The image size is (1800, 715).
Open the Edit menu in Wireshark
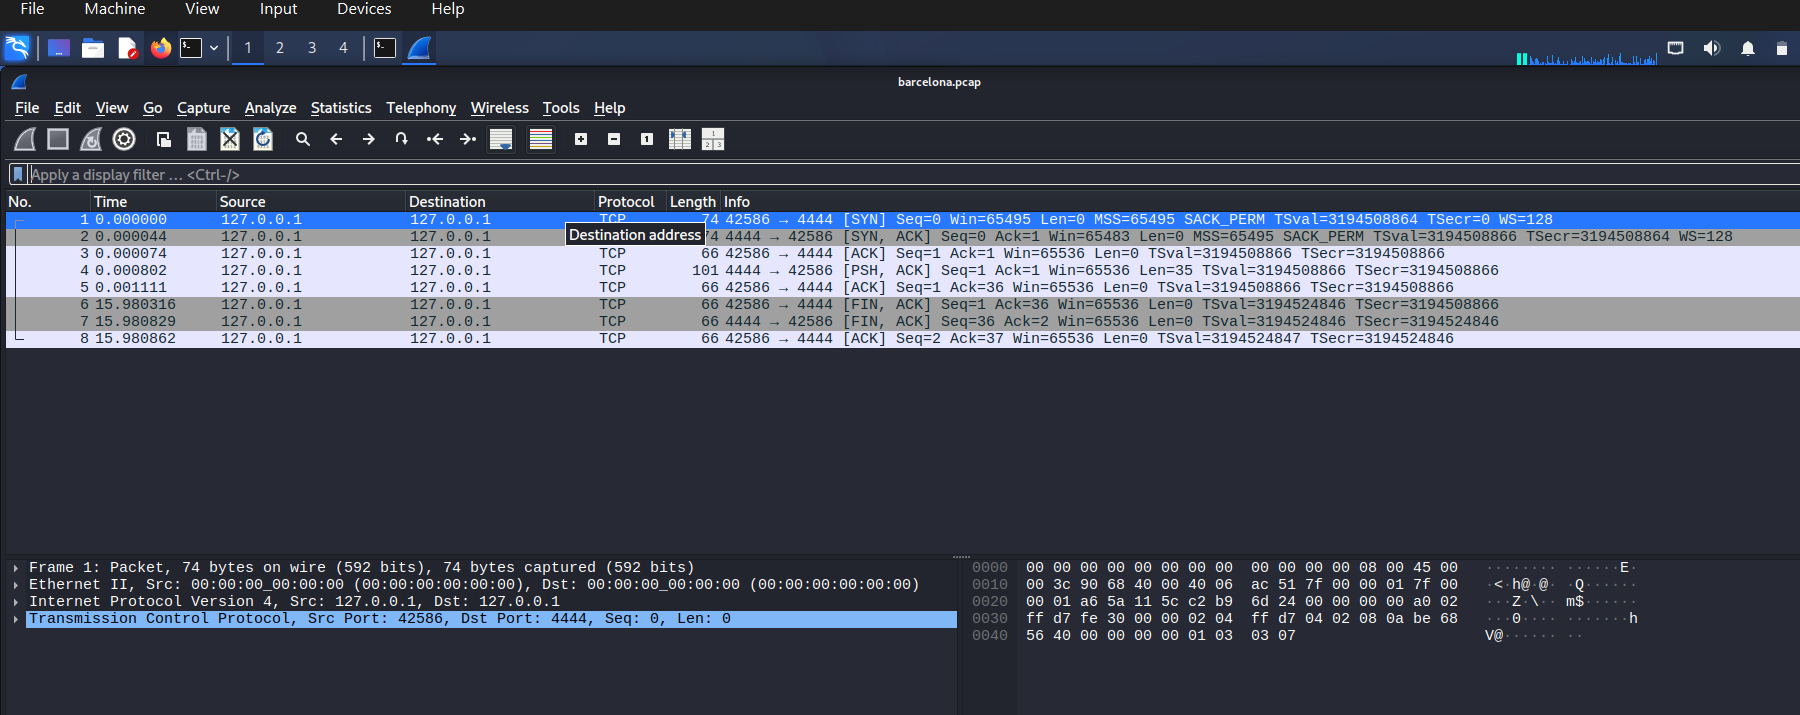pyautogui.click(x=67, y=108)
